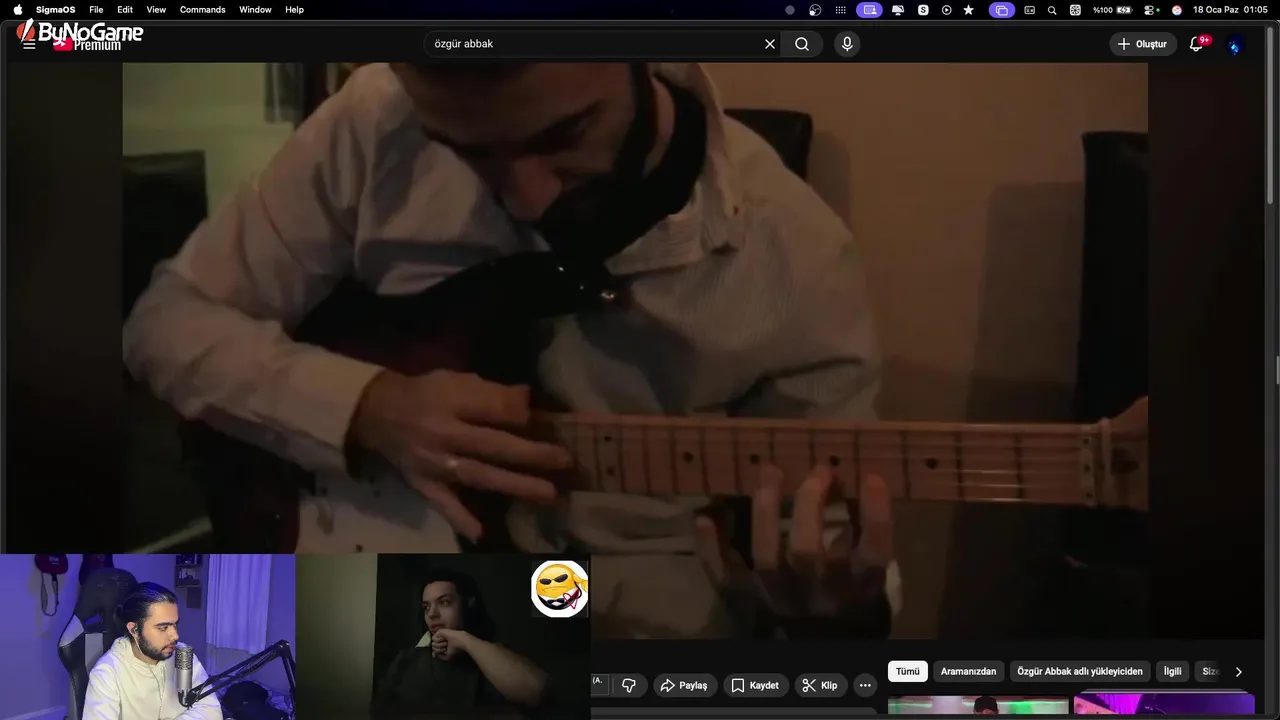Open the account avatar menu
The width and height of the screenshot is (1280, 720).
click(x=1235, y=45)
